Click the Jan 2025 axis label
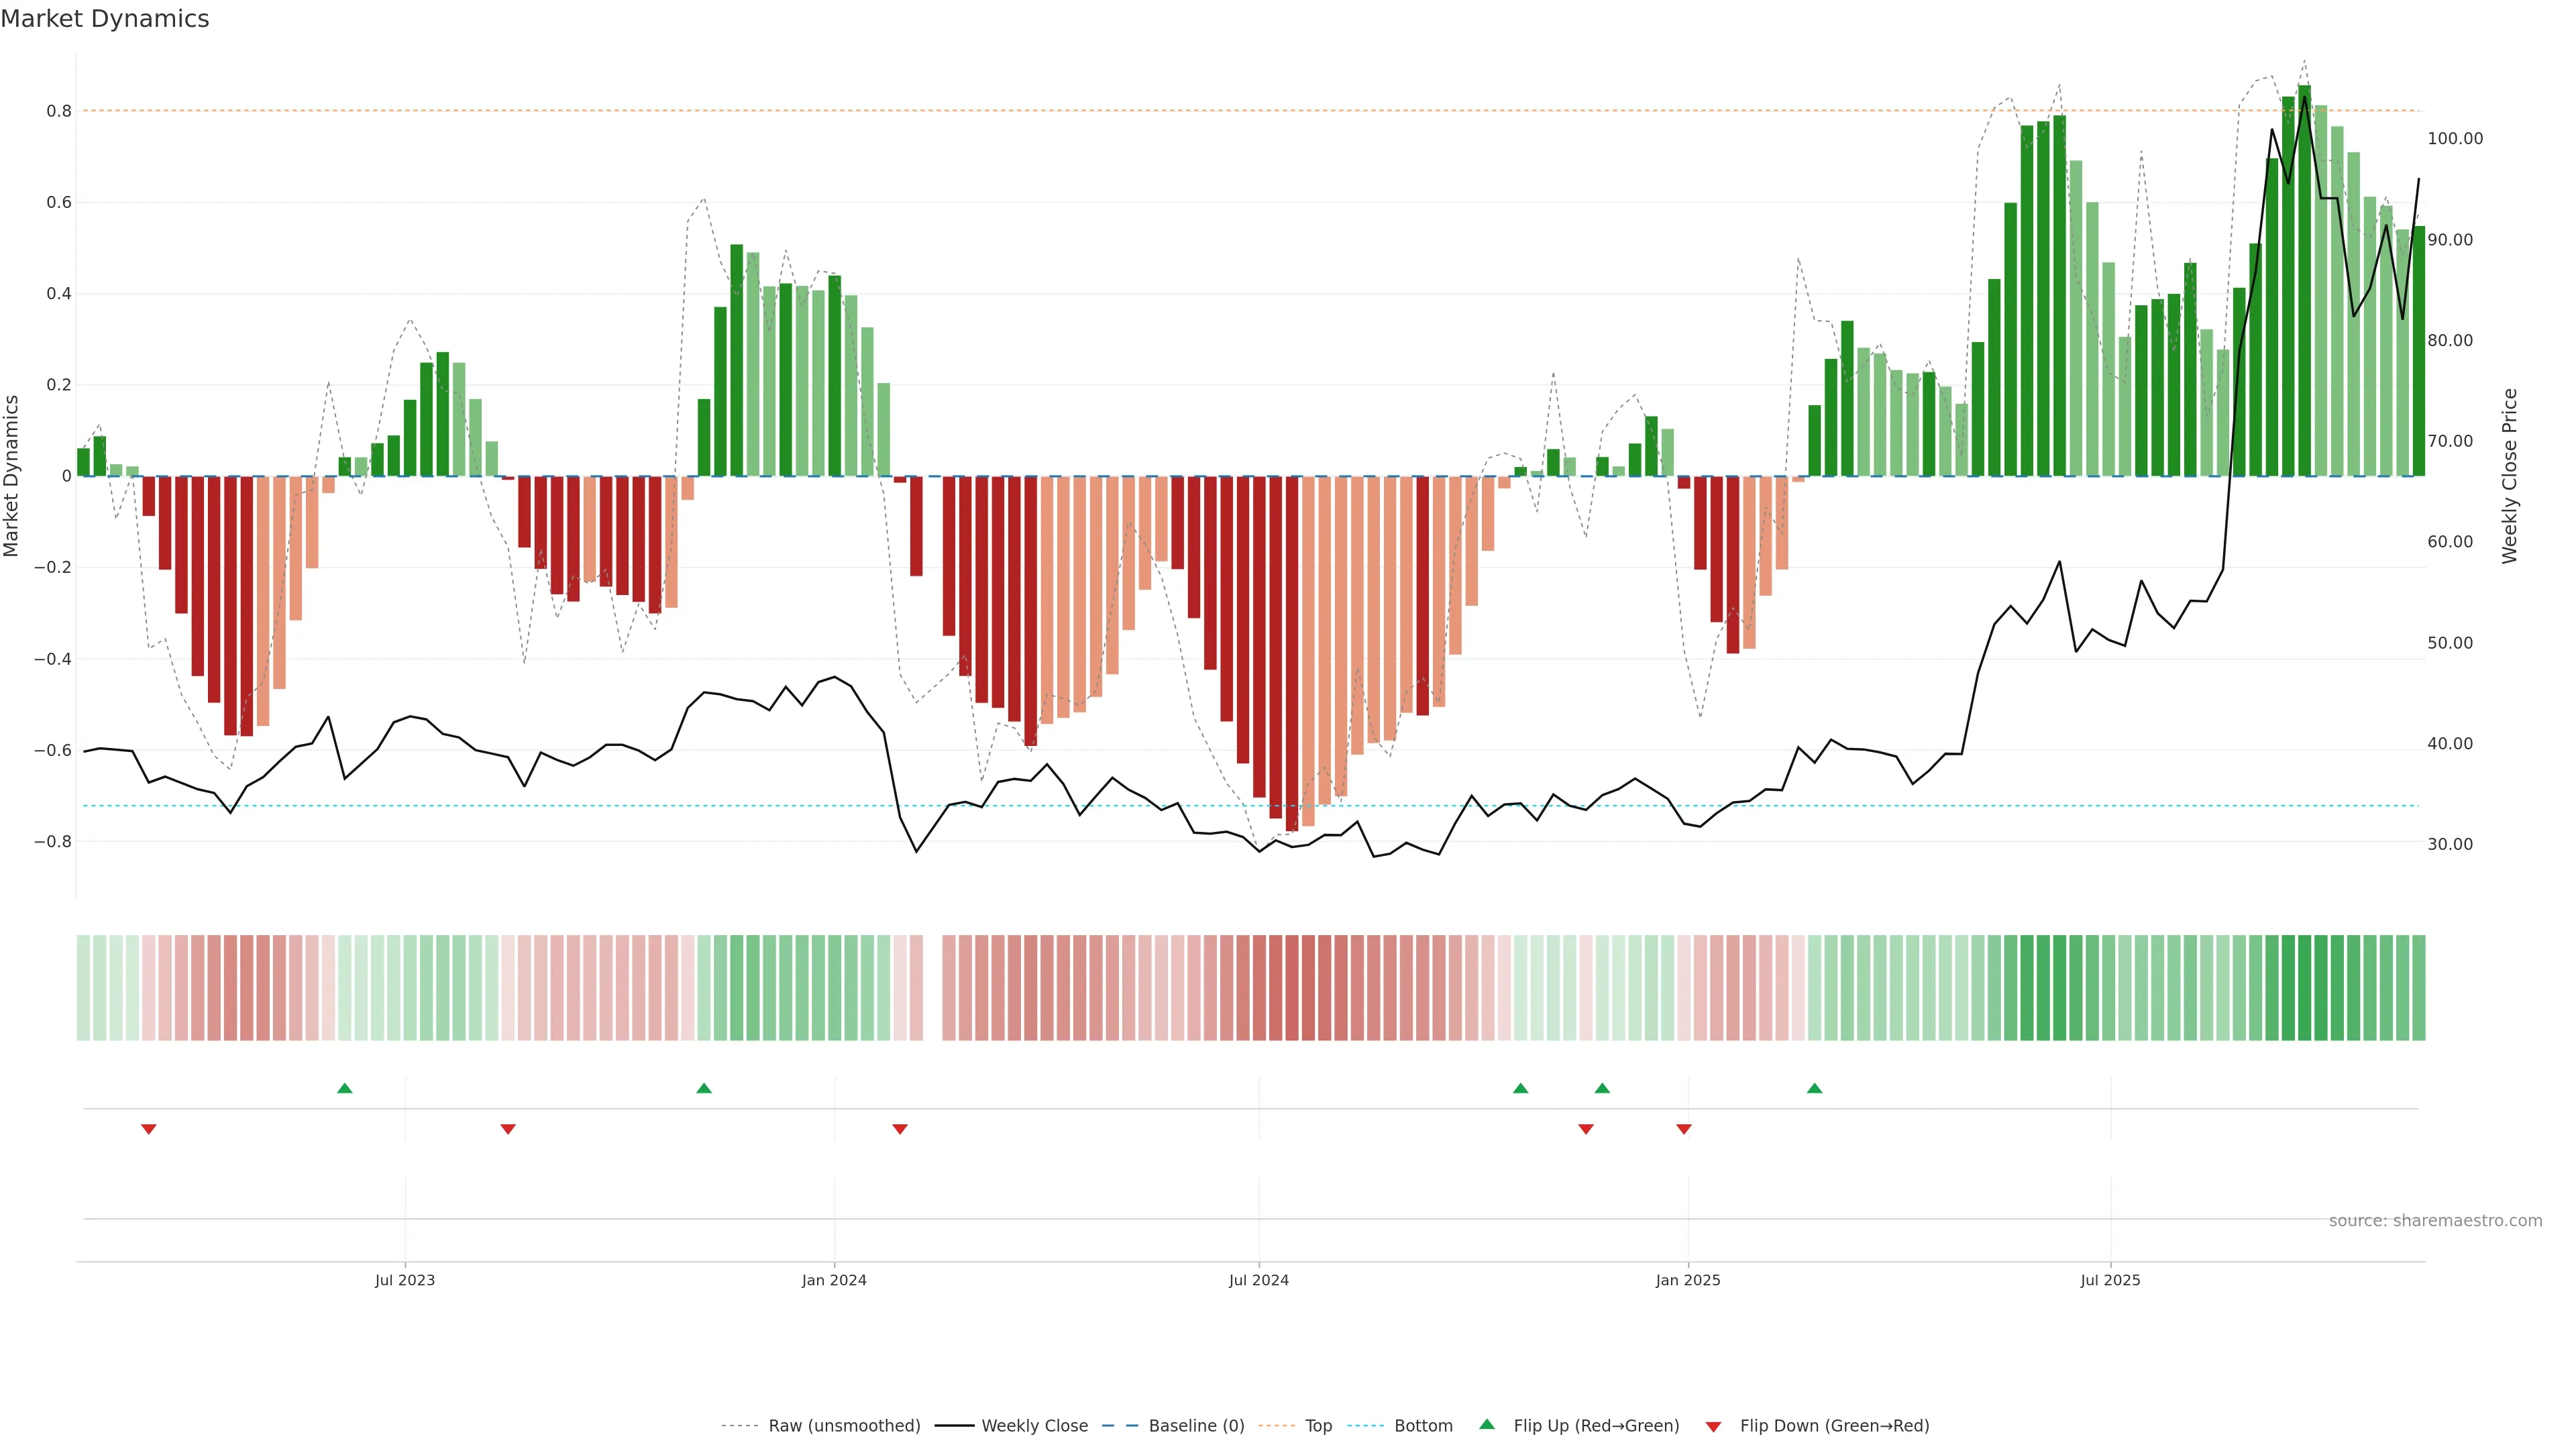Viewport: 2576px width, 1449px height. coord(1688,1280)
